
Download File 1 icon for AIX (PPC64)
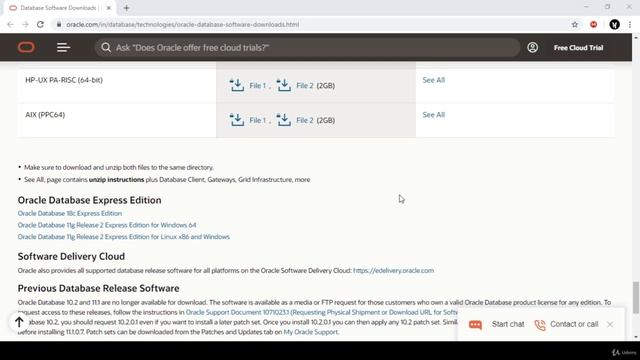[237, 120]
